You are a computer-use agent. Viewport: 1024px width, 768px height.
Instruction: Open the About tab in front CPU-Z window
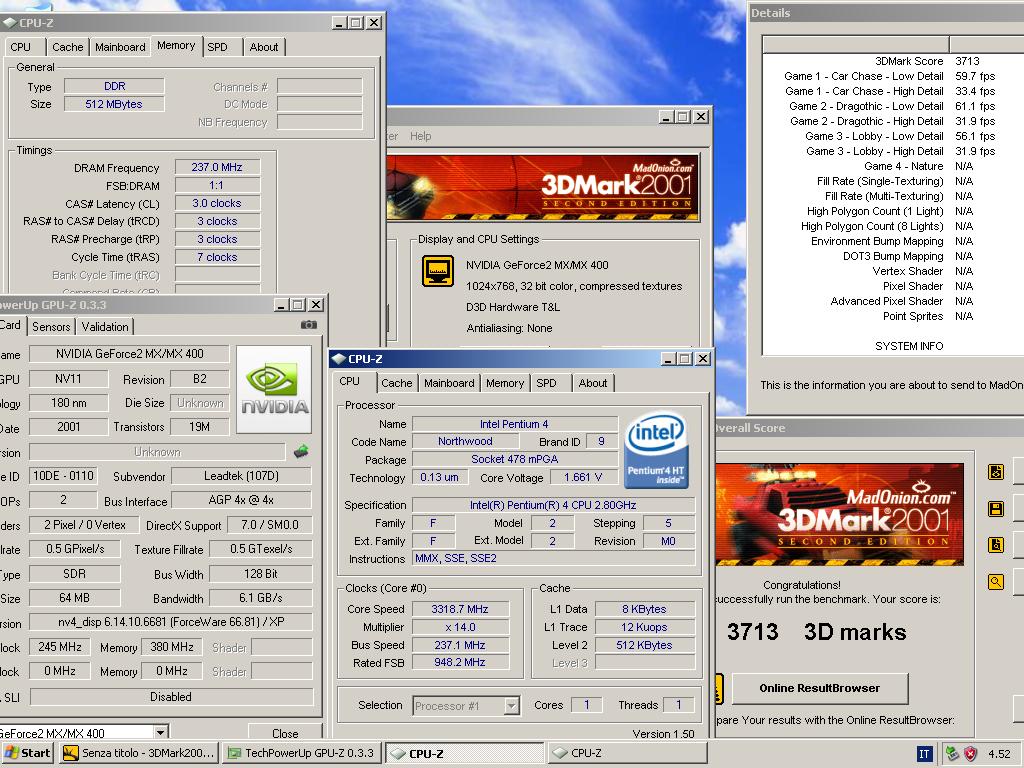593,383
